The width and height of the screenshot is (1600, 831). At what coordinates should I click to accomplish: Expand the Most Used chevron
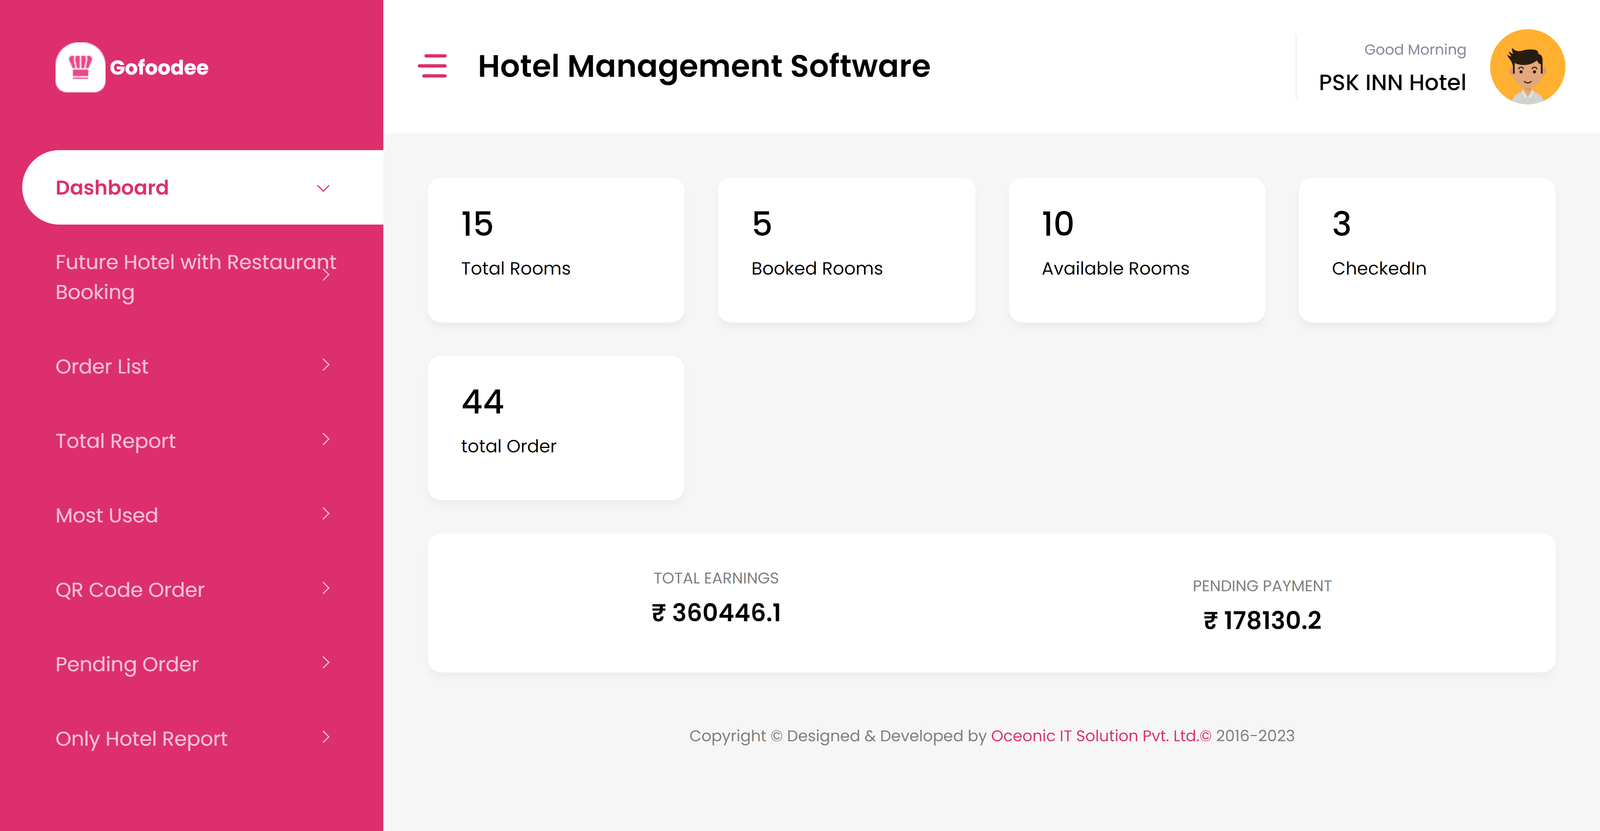tap(326, 514)
